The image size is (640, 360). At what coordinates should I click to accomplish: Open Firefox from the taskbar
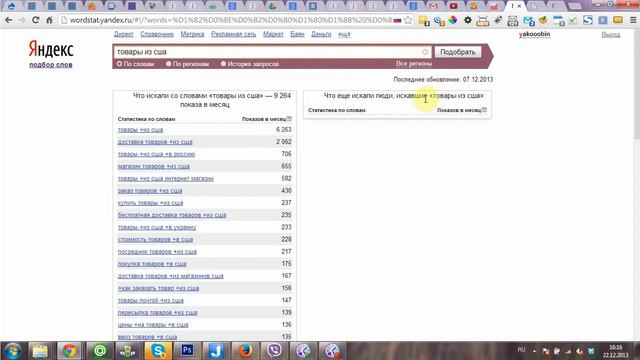245,351
